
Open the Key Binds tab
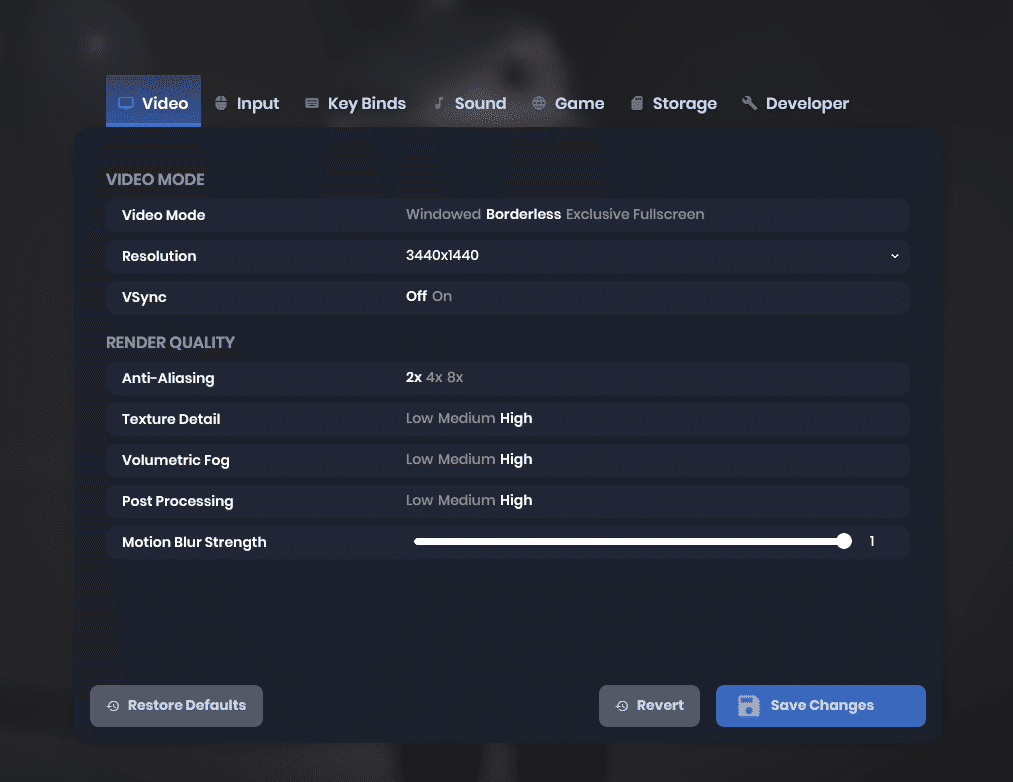(x=355, y=103)
